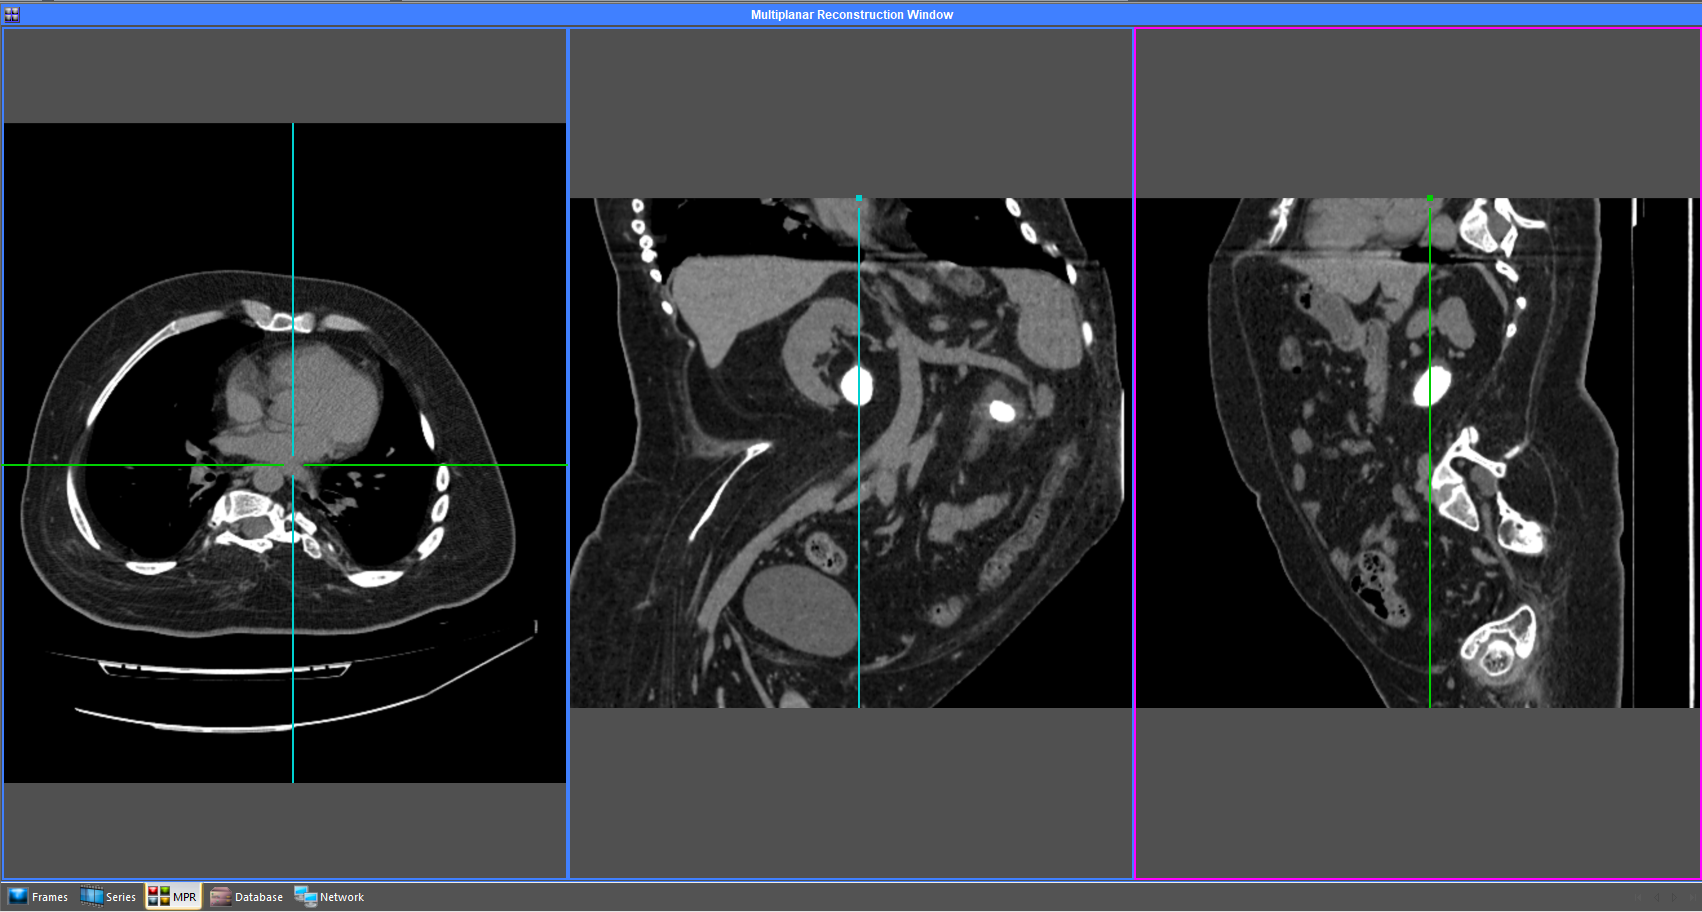Click the application icon in the title bar
Viewport: 1702px width, 912px height.
(x=11, y=14)
